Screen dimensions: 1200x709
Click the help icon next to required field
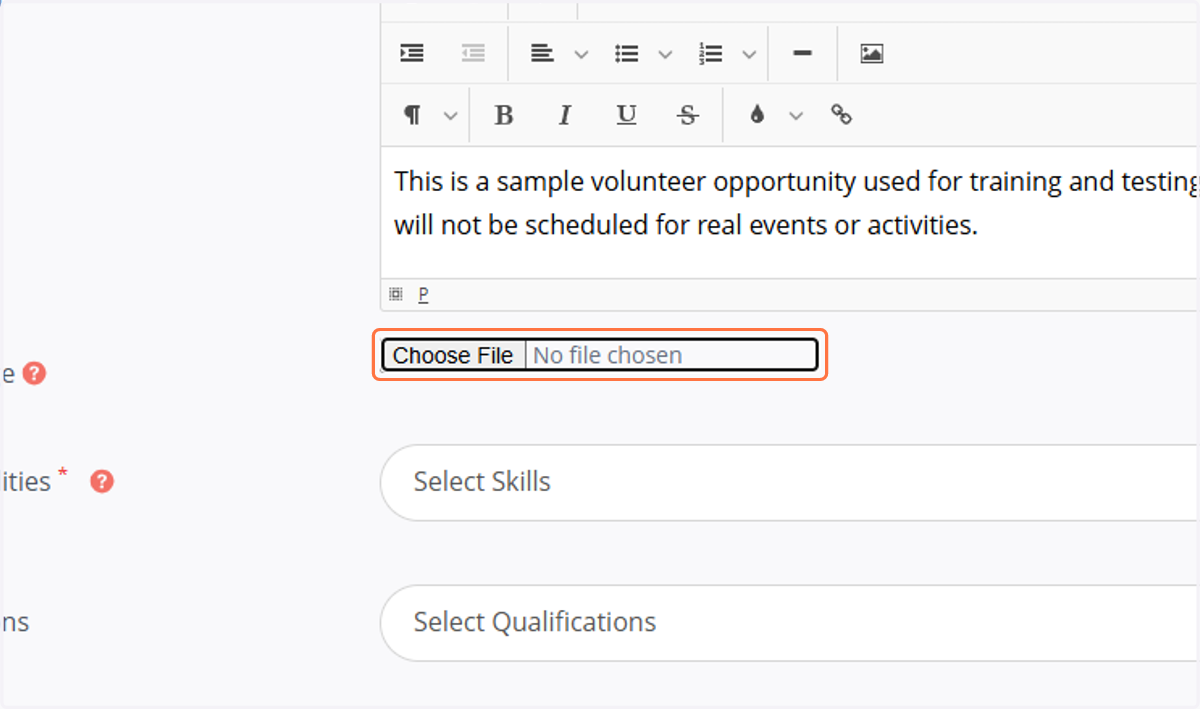click(x=102, y=482)
